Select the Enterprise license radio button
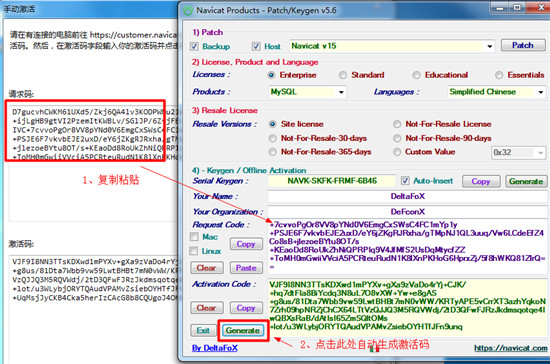 [x=271, y=75]
